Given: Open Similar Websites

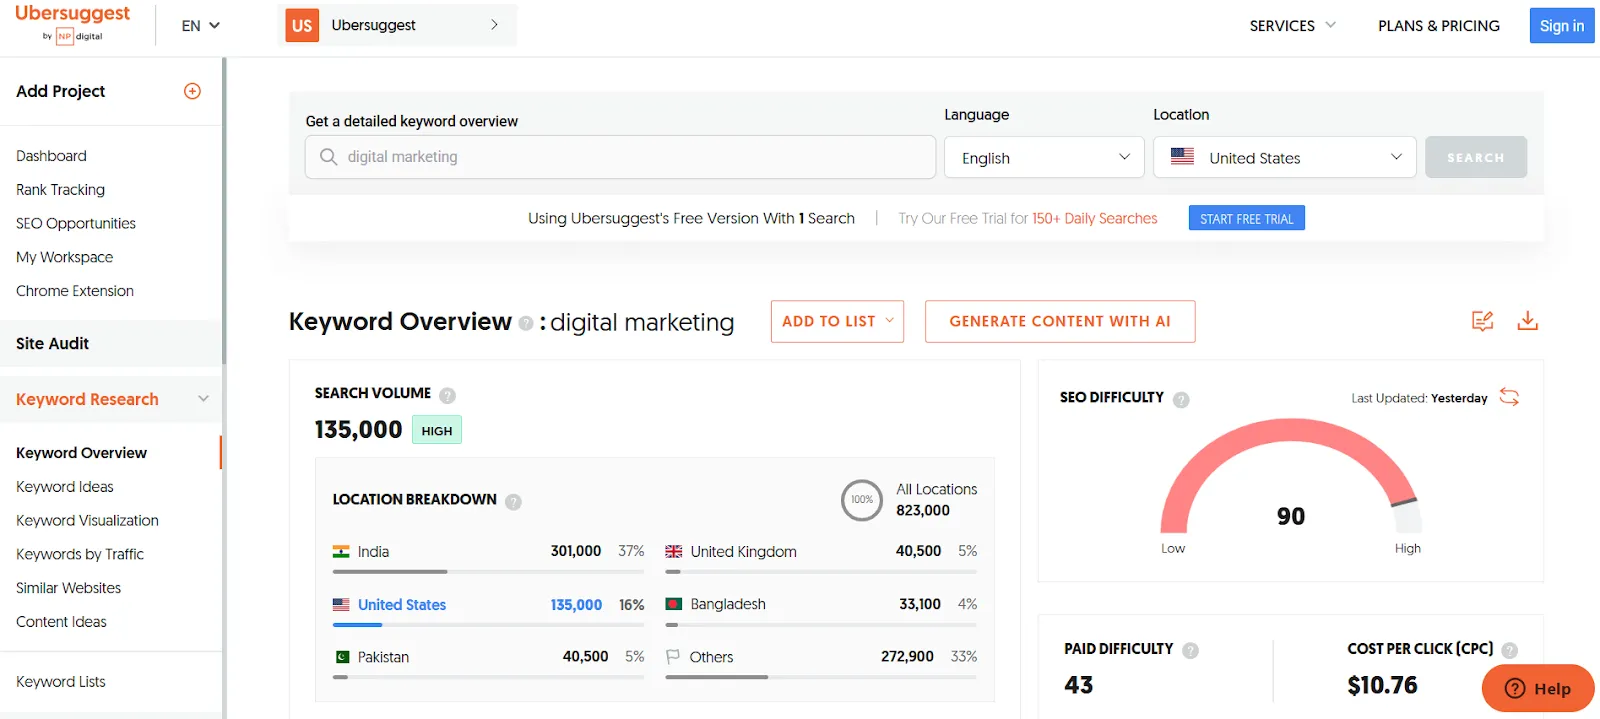Looking at the screenshot, I should point(68,588).
